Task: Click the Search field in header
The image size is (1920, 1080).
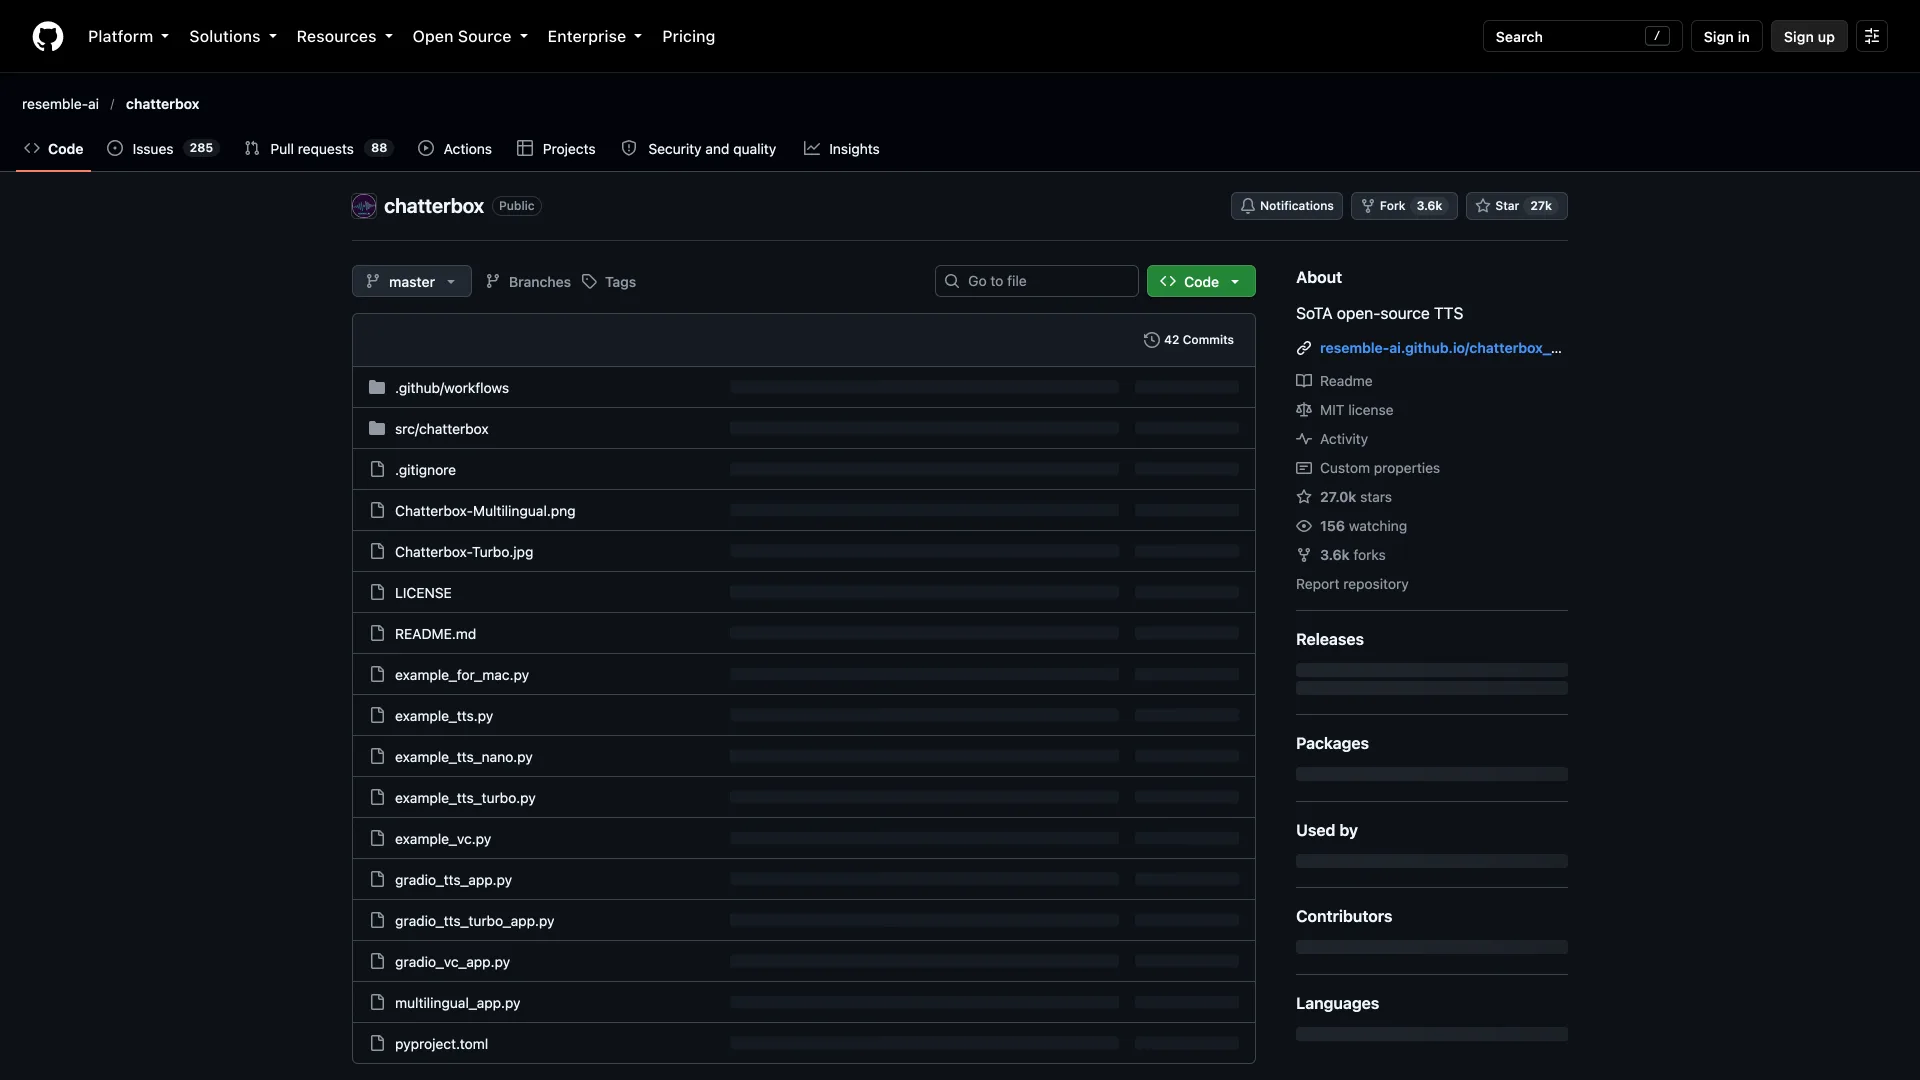Action: 1582,37
